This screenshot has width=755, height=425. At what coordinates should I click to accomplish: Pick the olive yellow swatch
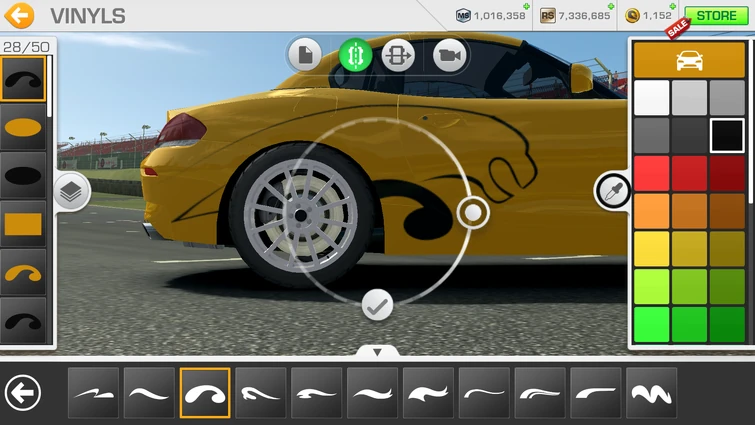(x=727, y=249)
